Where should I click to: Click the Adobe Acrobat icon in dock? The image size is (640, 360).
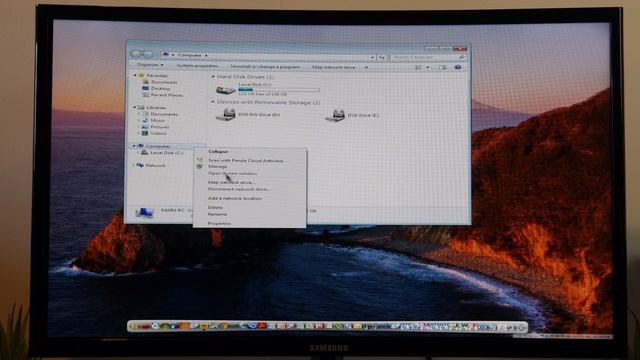pyautogui.click(x=261, y=325)
